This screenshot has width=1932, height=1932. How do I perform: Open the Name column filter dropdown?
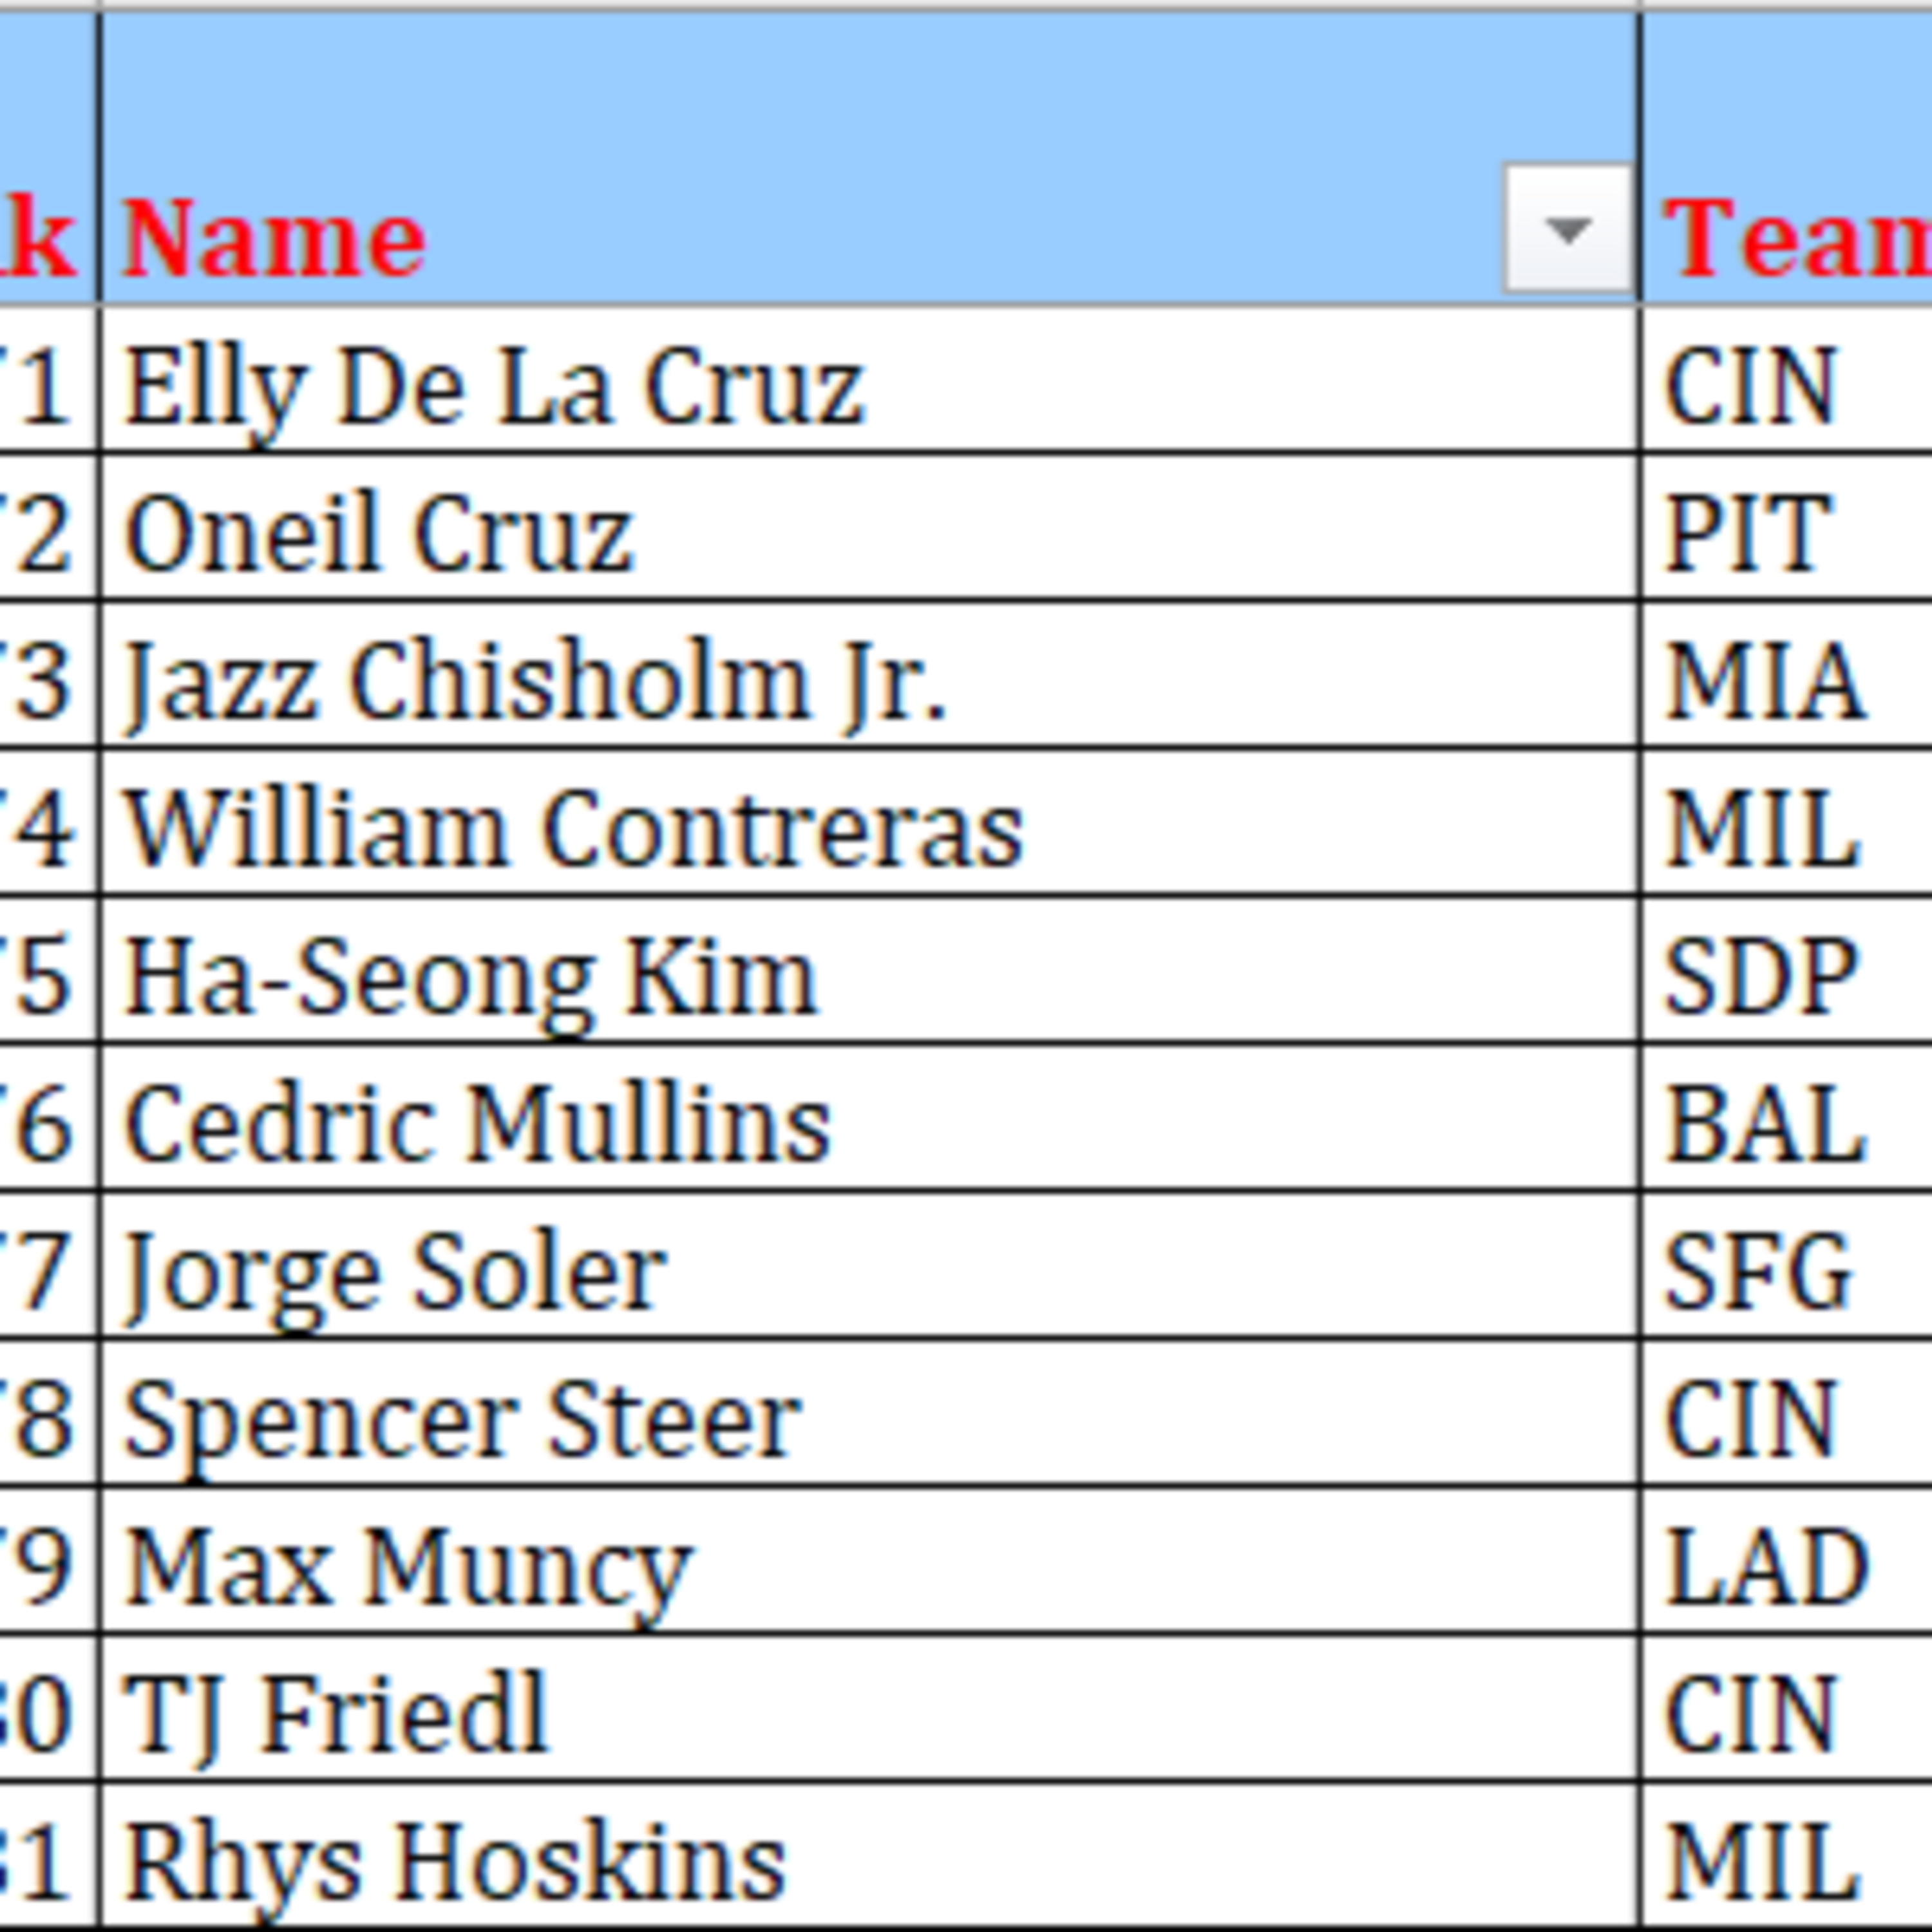coord(1566,230)
